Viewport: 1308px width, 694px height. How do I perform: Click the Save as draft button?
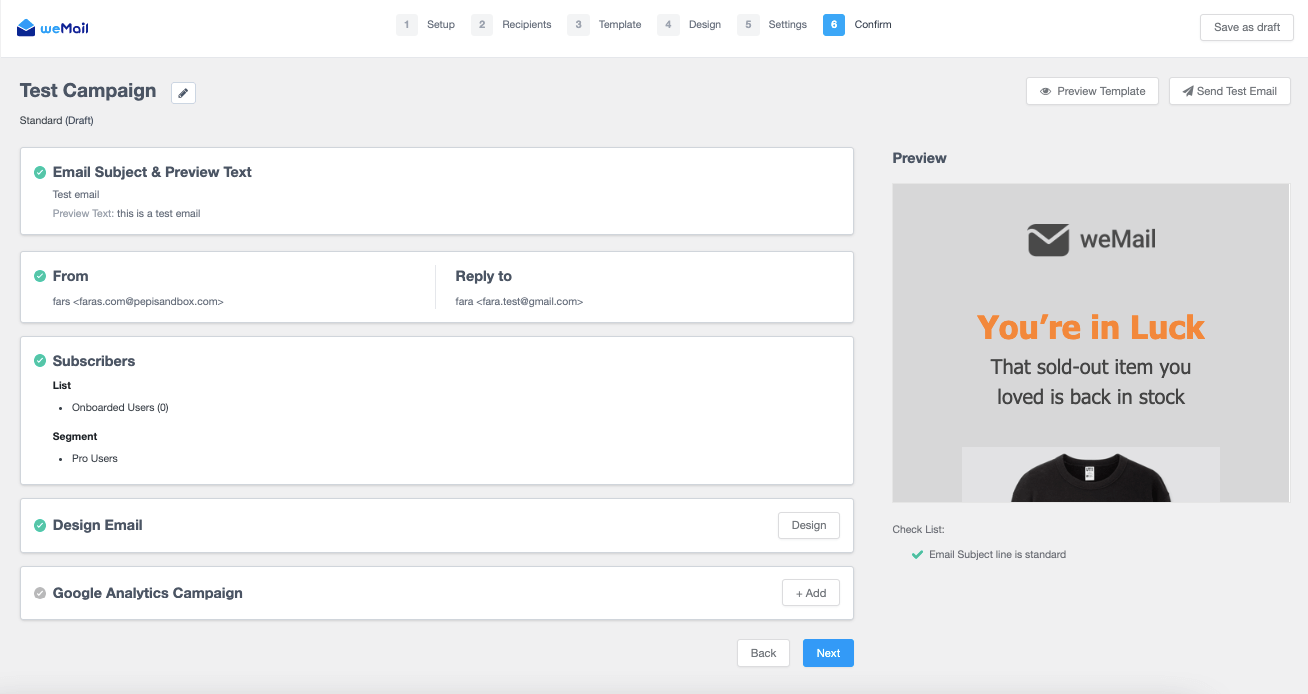point(1246,27)
